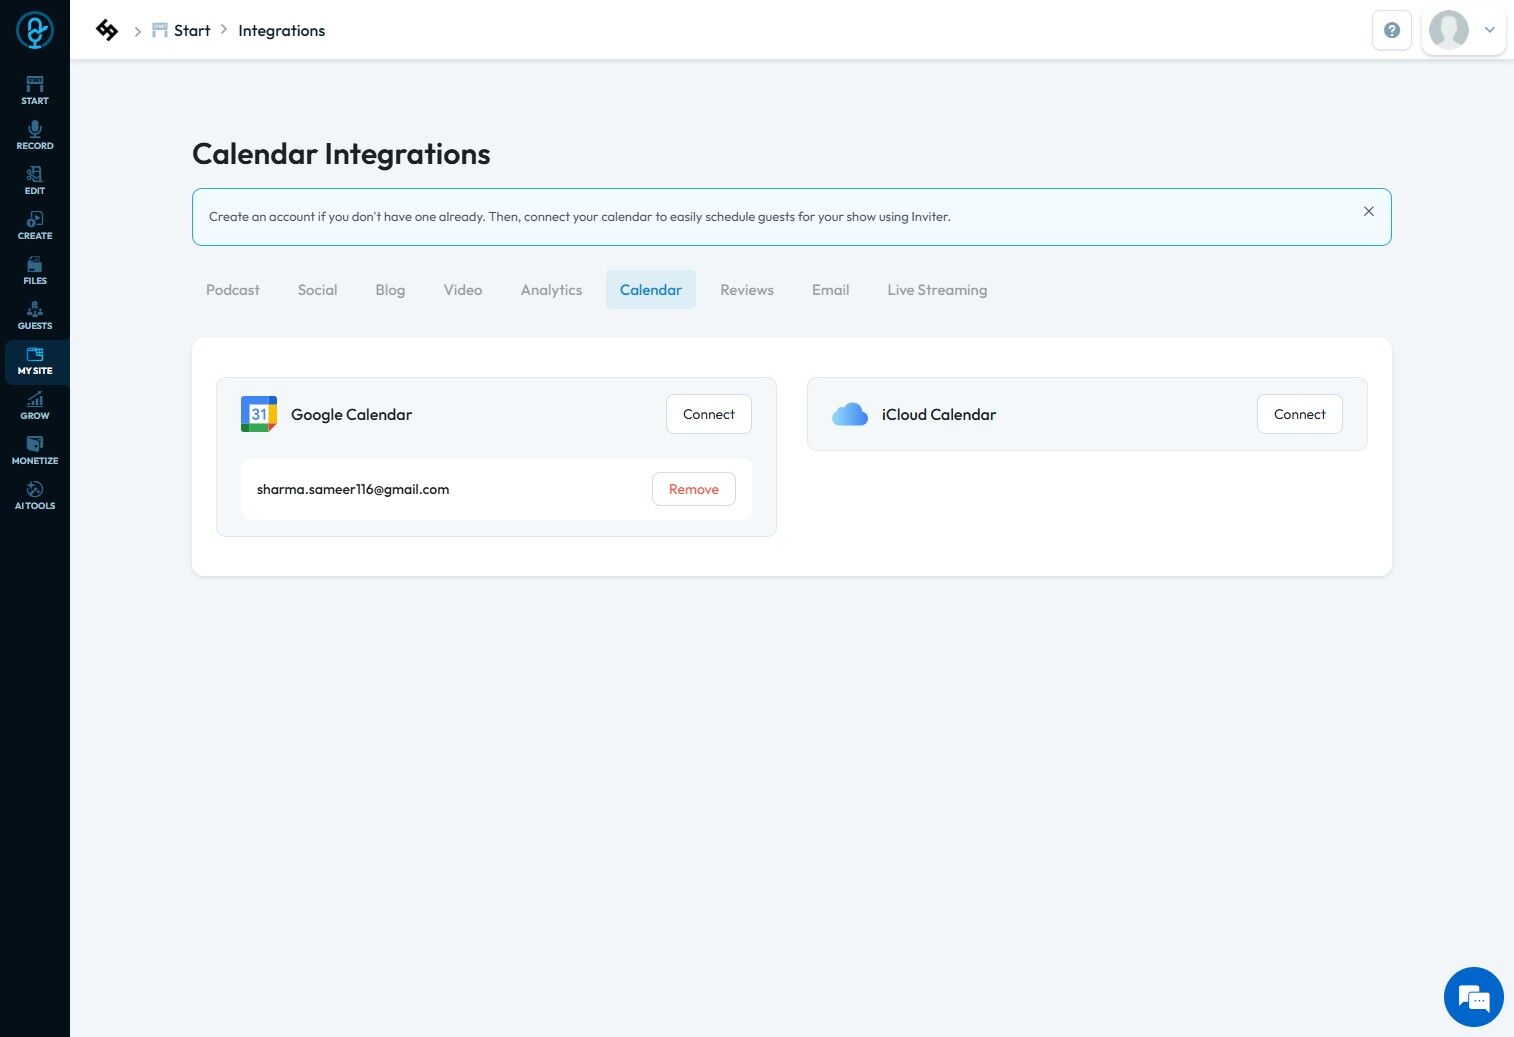This screenshot has width=1514, height=1037.
Task: Open the Edit section in sidebar
Action: [x=35, y=179]
